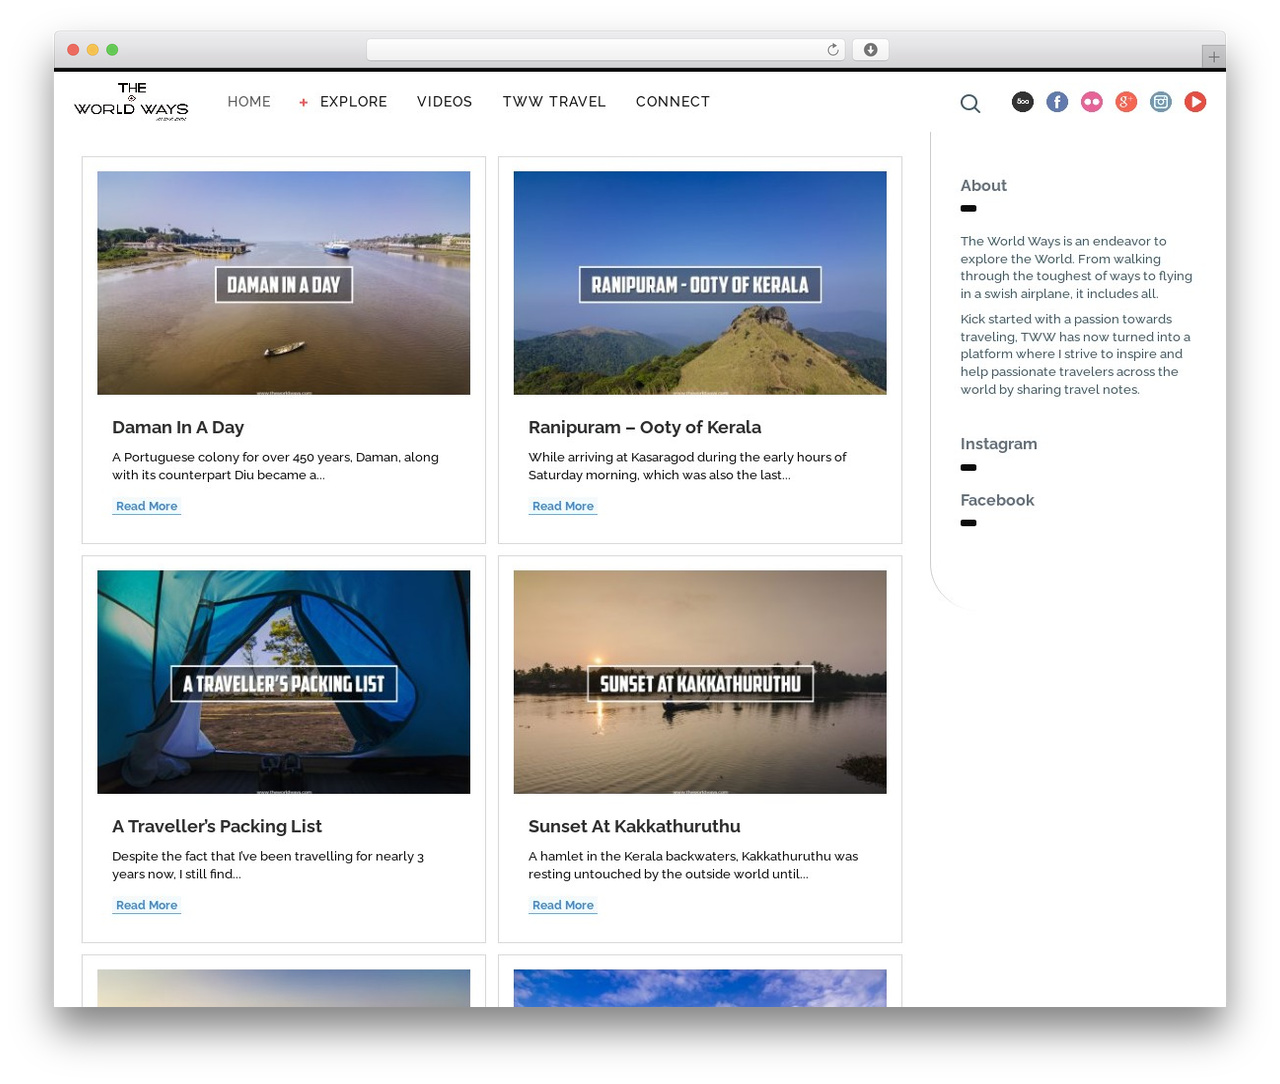Read More under Daman In A Day
This screenshot has height=1084, width=1280.
pos(147,506)
